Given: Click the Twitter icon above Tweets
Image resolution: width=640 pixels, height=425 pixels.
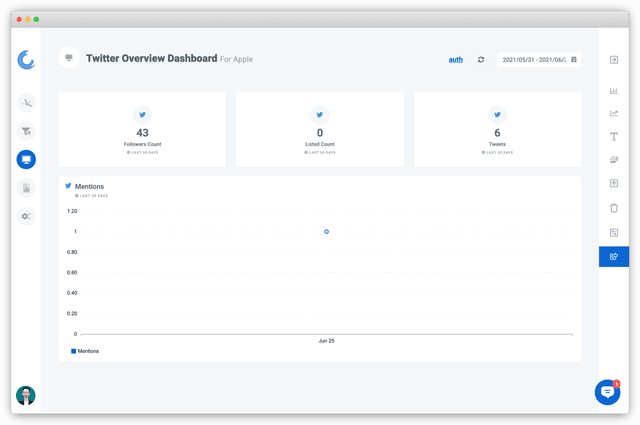Looking at the screenshot, I should 497,115.
